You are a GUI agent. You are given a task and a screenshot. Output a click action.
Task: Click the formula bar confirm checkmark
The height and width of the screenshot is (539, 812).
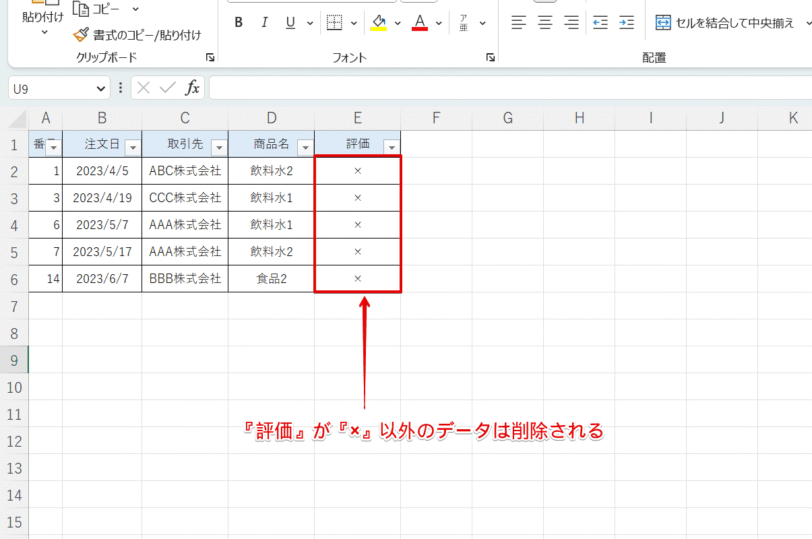point(167,89)
